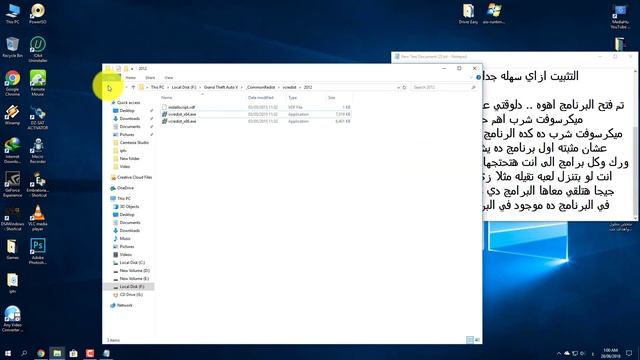The height and width of the screenshot is (360, 640).
Task: Select installscript.vdf file icon
Action: (164, 107)
